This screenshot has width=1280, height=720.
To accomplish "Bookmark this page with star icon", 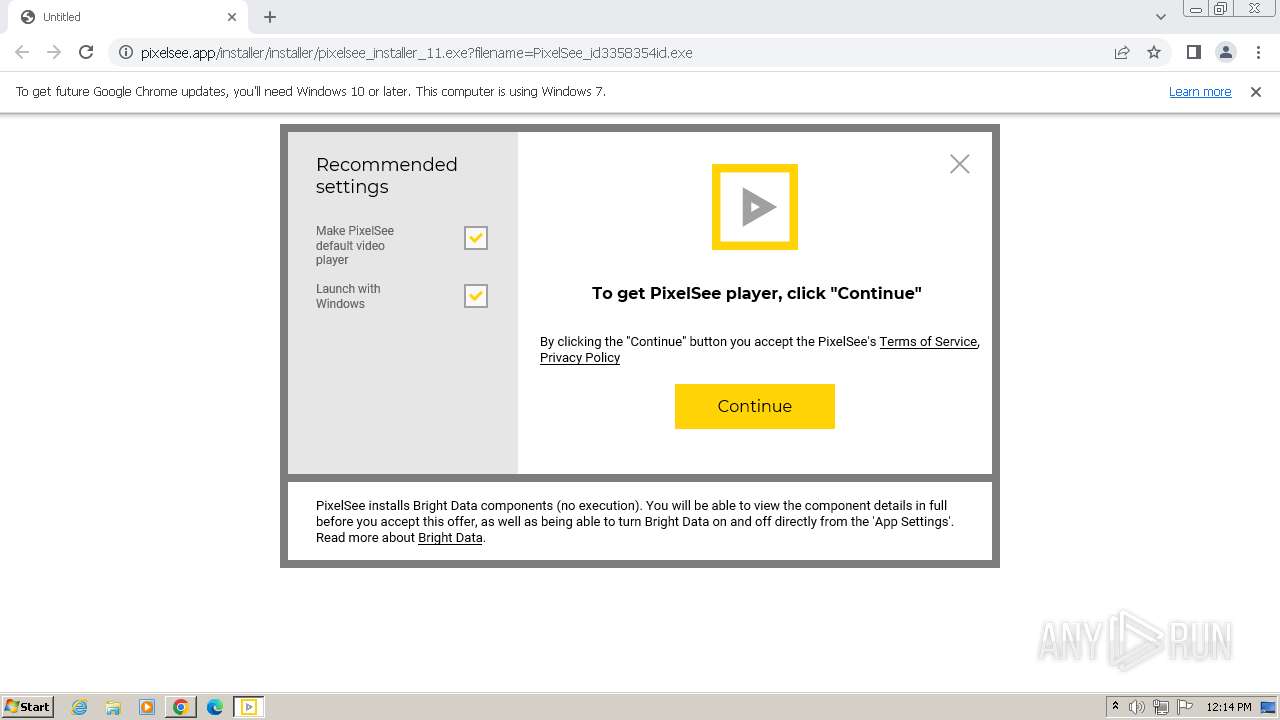I will [1154, 52].
